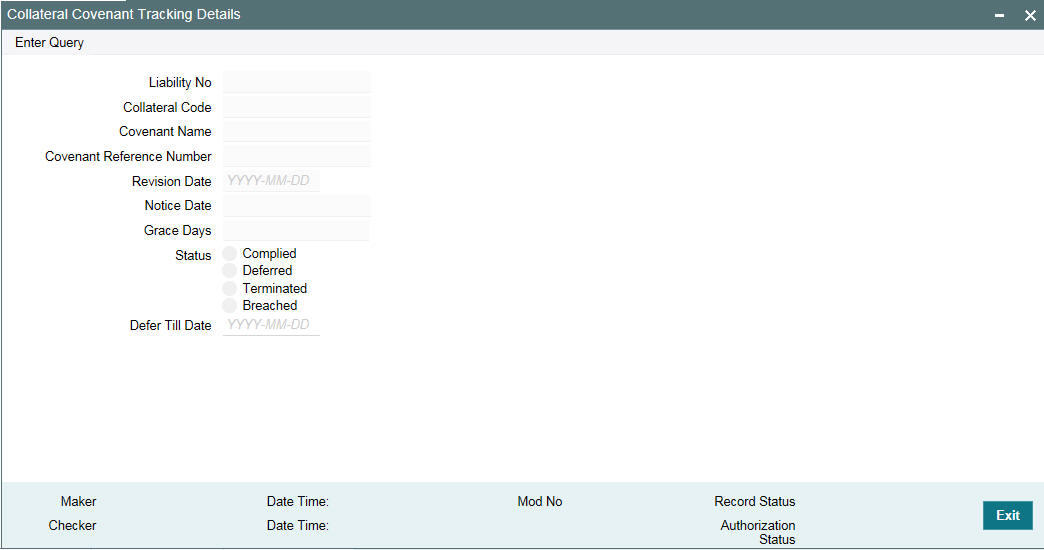Open the Enter Query action
The height and width of the screenshot is (550, 1044).
coord(49,43)
